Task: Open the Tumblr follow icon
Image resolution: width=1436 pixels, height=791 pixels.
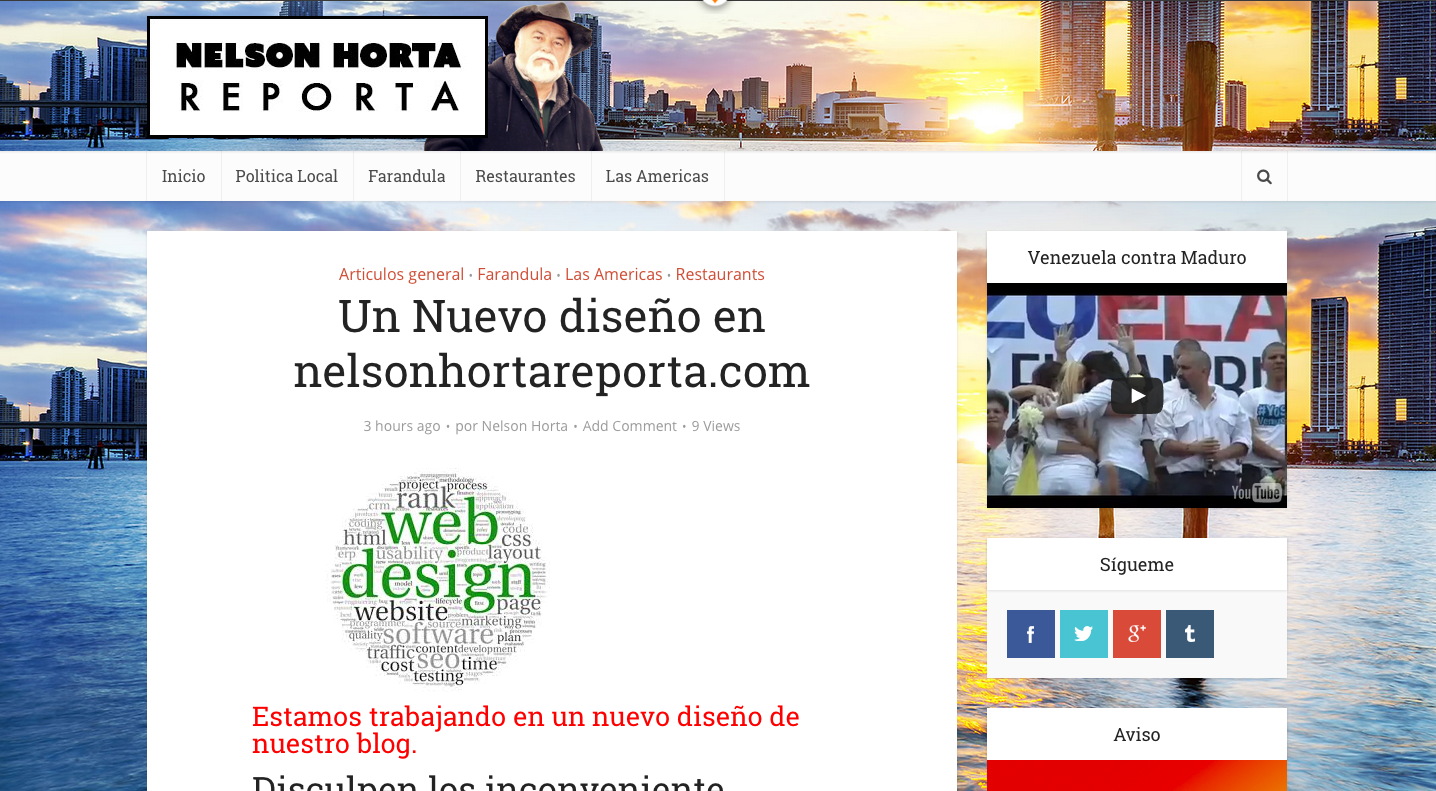Action: pyautogui.click(x=1190, y=634)
